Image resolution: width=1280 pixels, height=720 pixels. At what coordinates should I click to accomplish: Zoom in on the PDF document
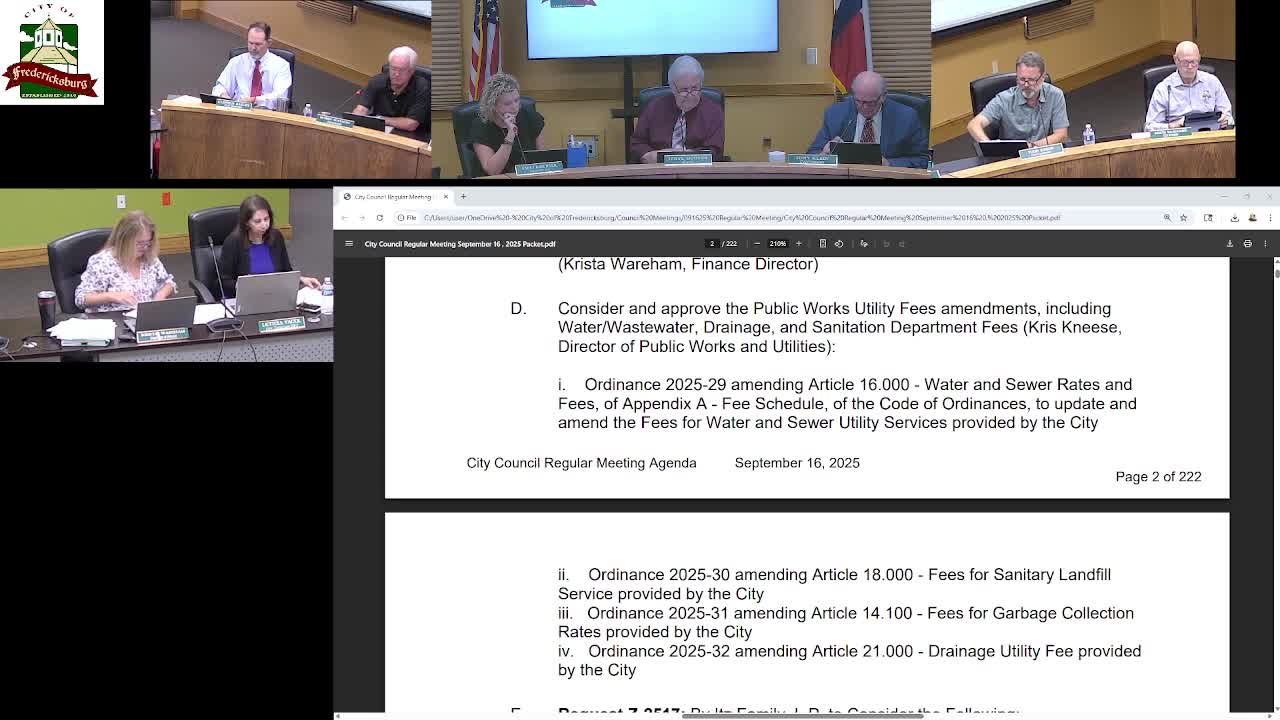pos(800,243)
